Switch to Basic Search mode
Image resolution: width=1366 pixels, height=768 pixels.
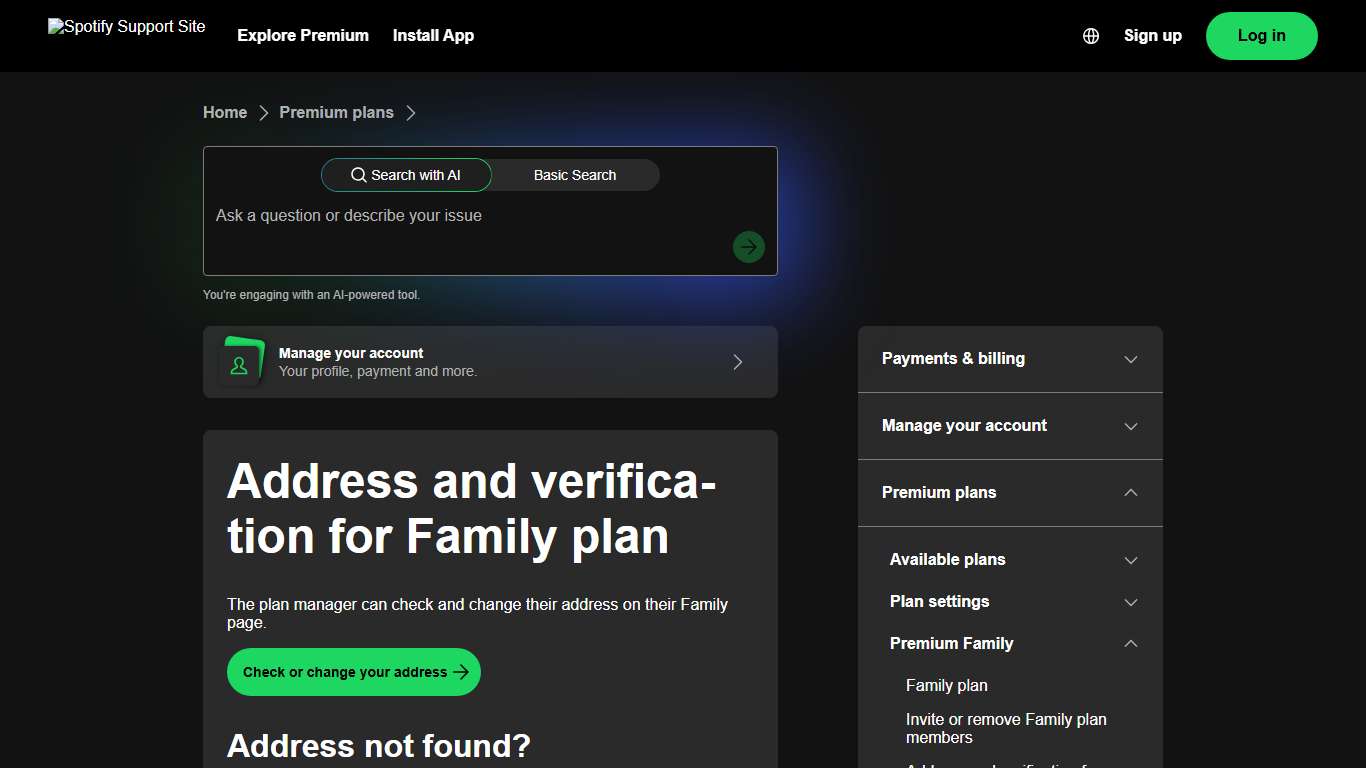tap(575, 175)
